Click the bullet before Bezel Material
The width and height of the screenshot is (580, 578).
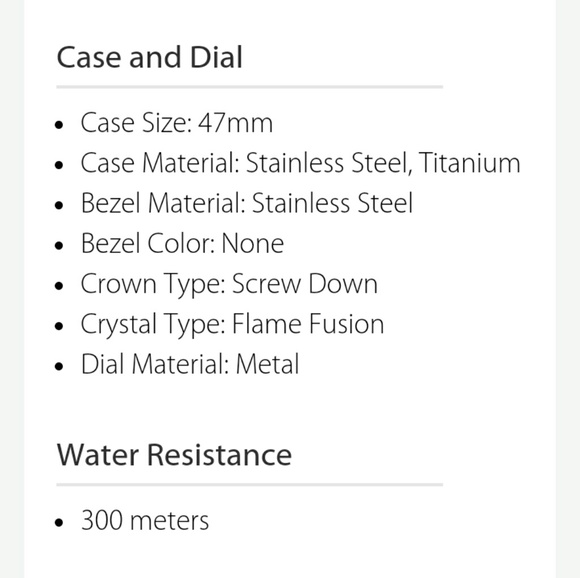point(59,205)
